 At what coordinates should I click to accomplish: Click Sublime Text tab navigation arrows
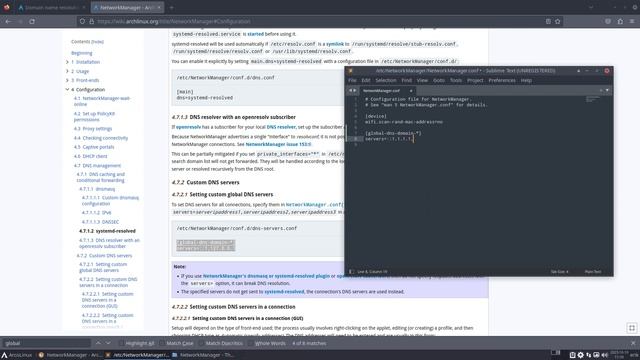click(x=352, y=90)
